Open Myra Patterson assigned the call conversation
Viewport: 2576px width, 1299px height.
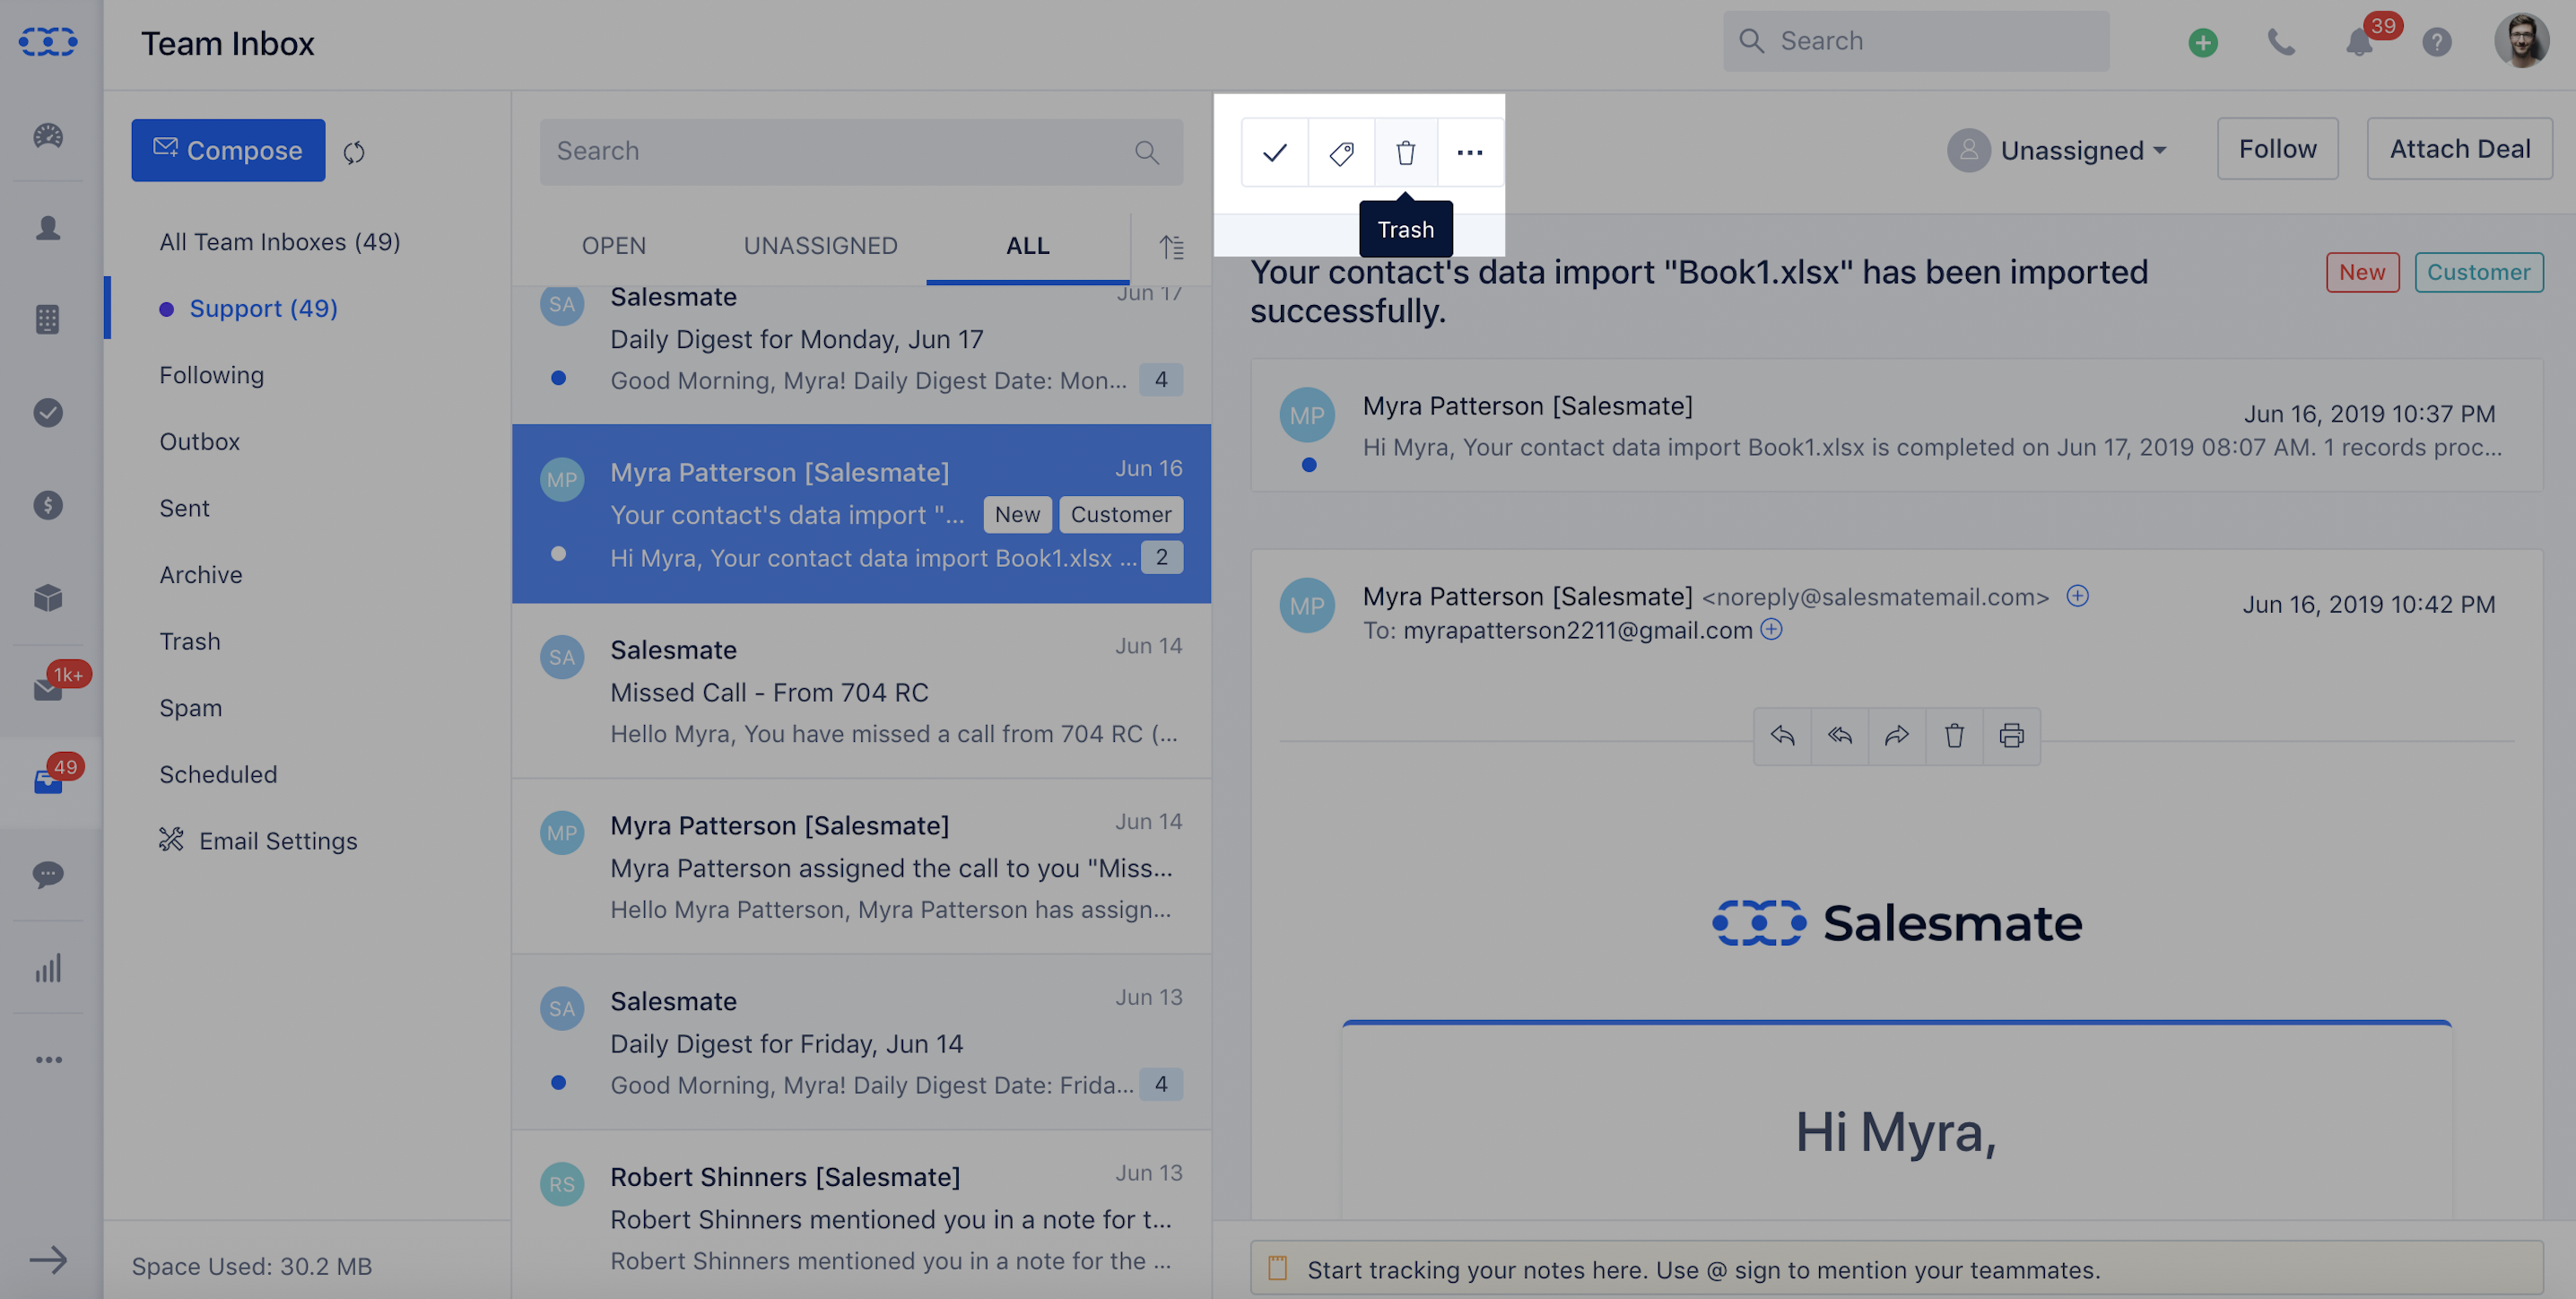(861, 866)
